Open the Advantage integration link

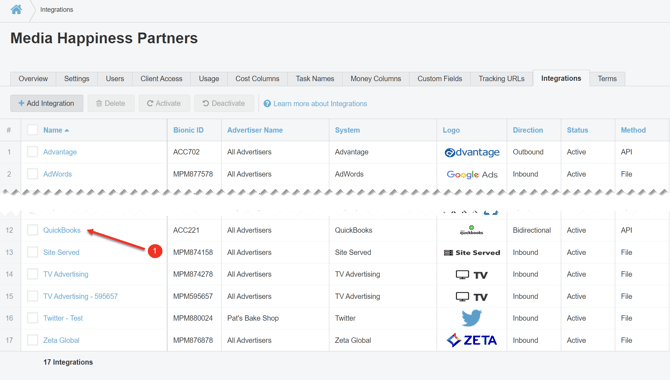60,152
